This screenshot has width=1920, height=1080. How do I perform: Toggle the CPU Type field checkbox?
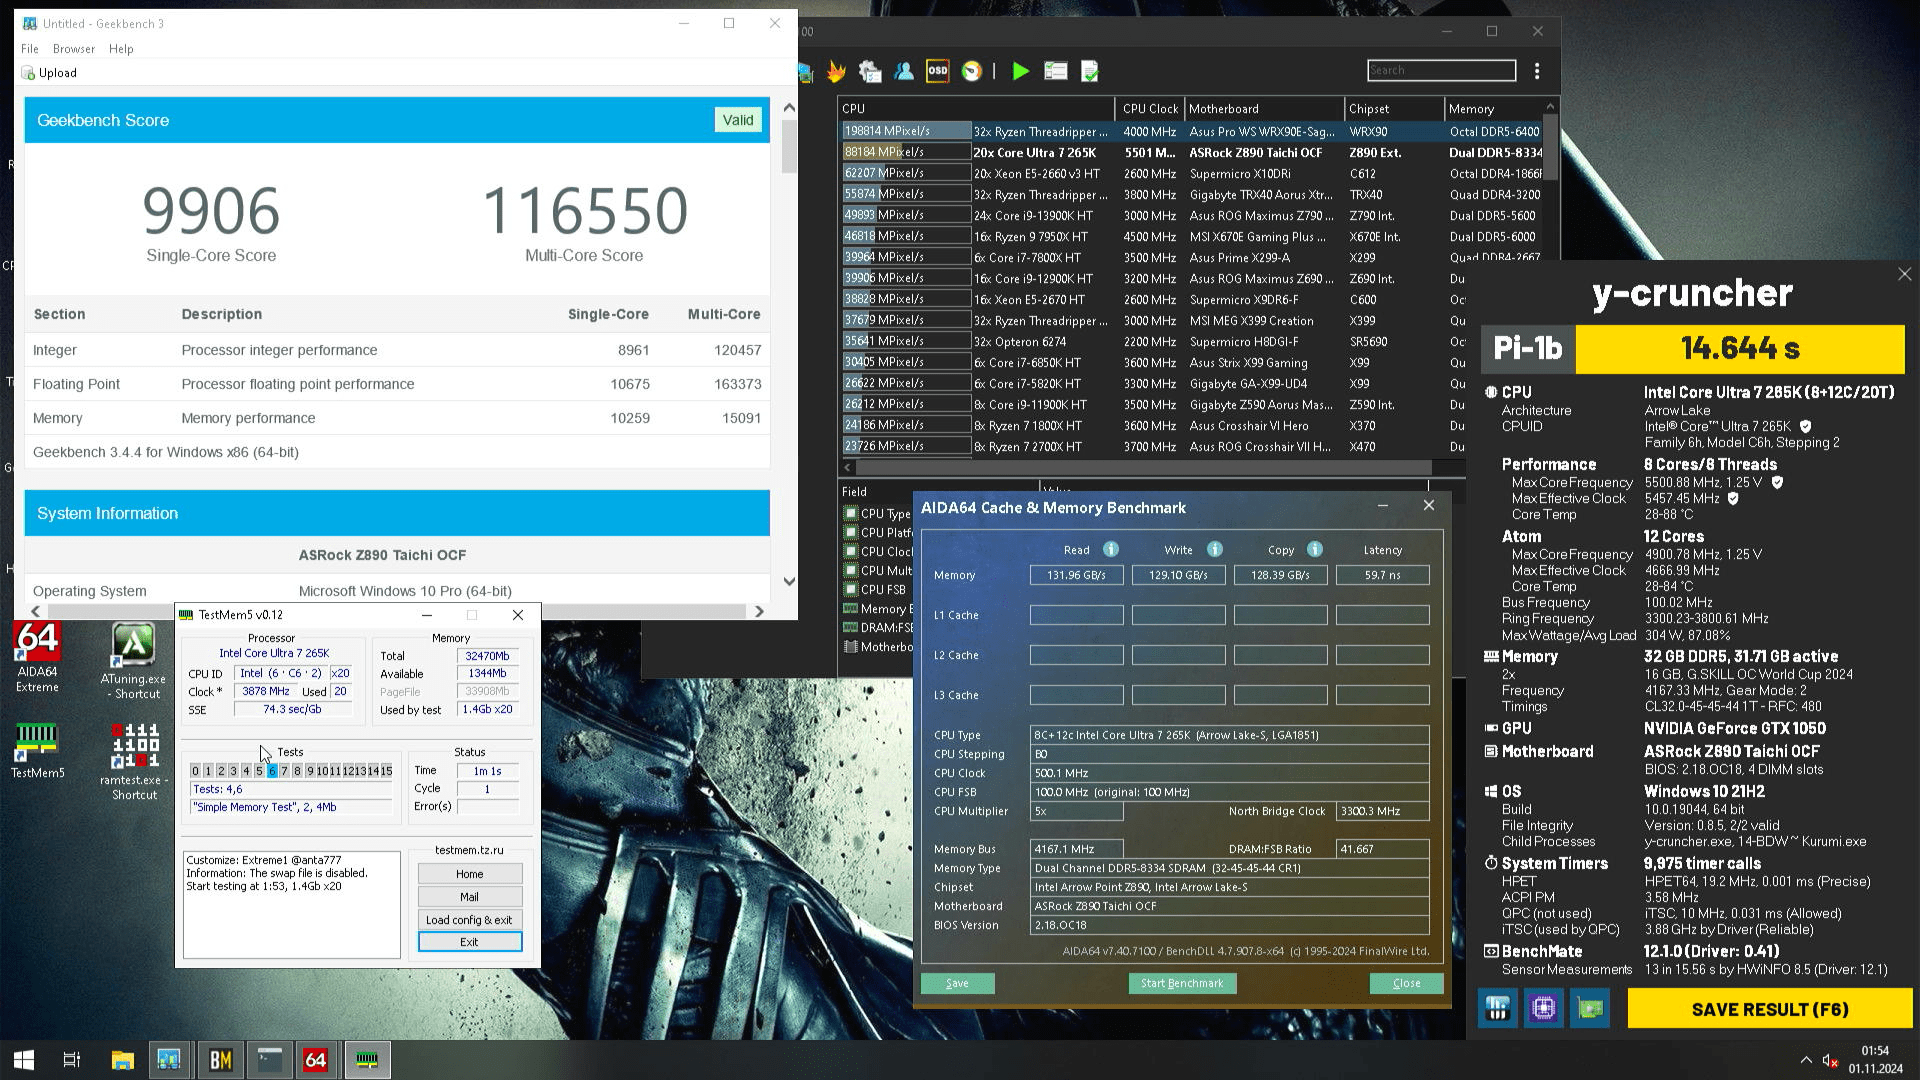(x=851, y=513)
